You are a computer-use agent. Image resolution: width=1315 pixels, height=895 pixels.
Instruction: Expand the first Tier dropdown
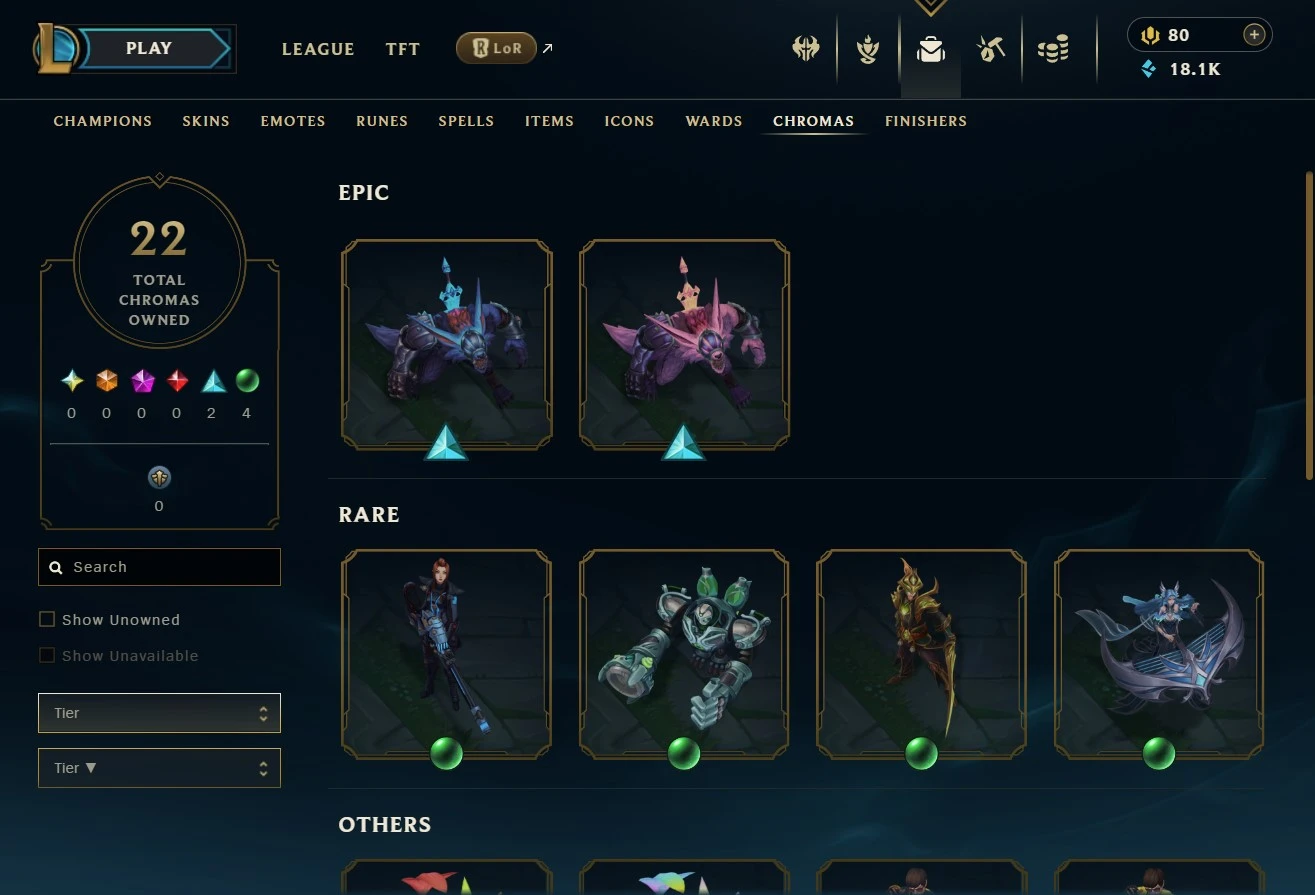coord(159,713)
